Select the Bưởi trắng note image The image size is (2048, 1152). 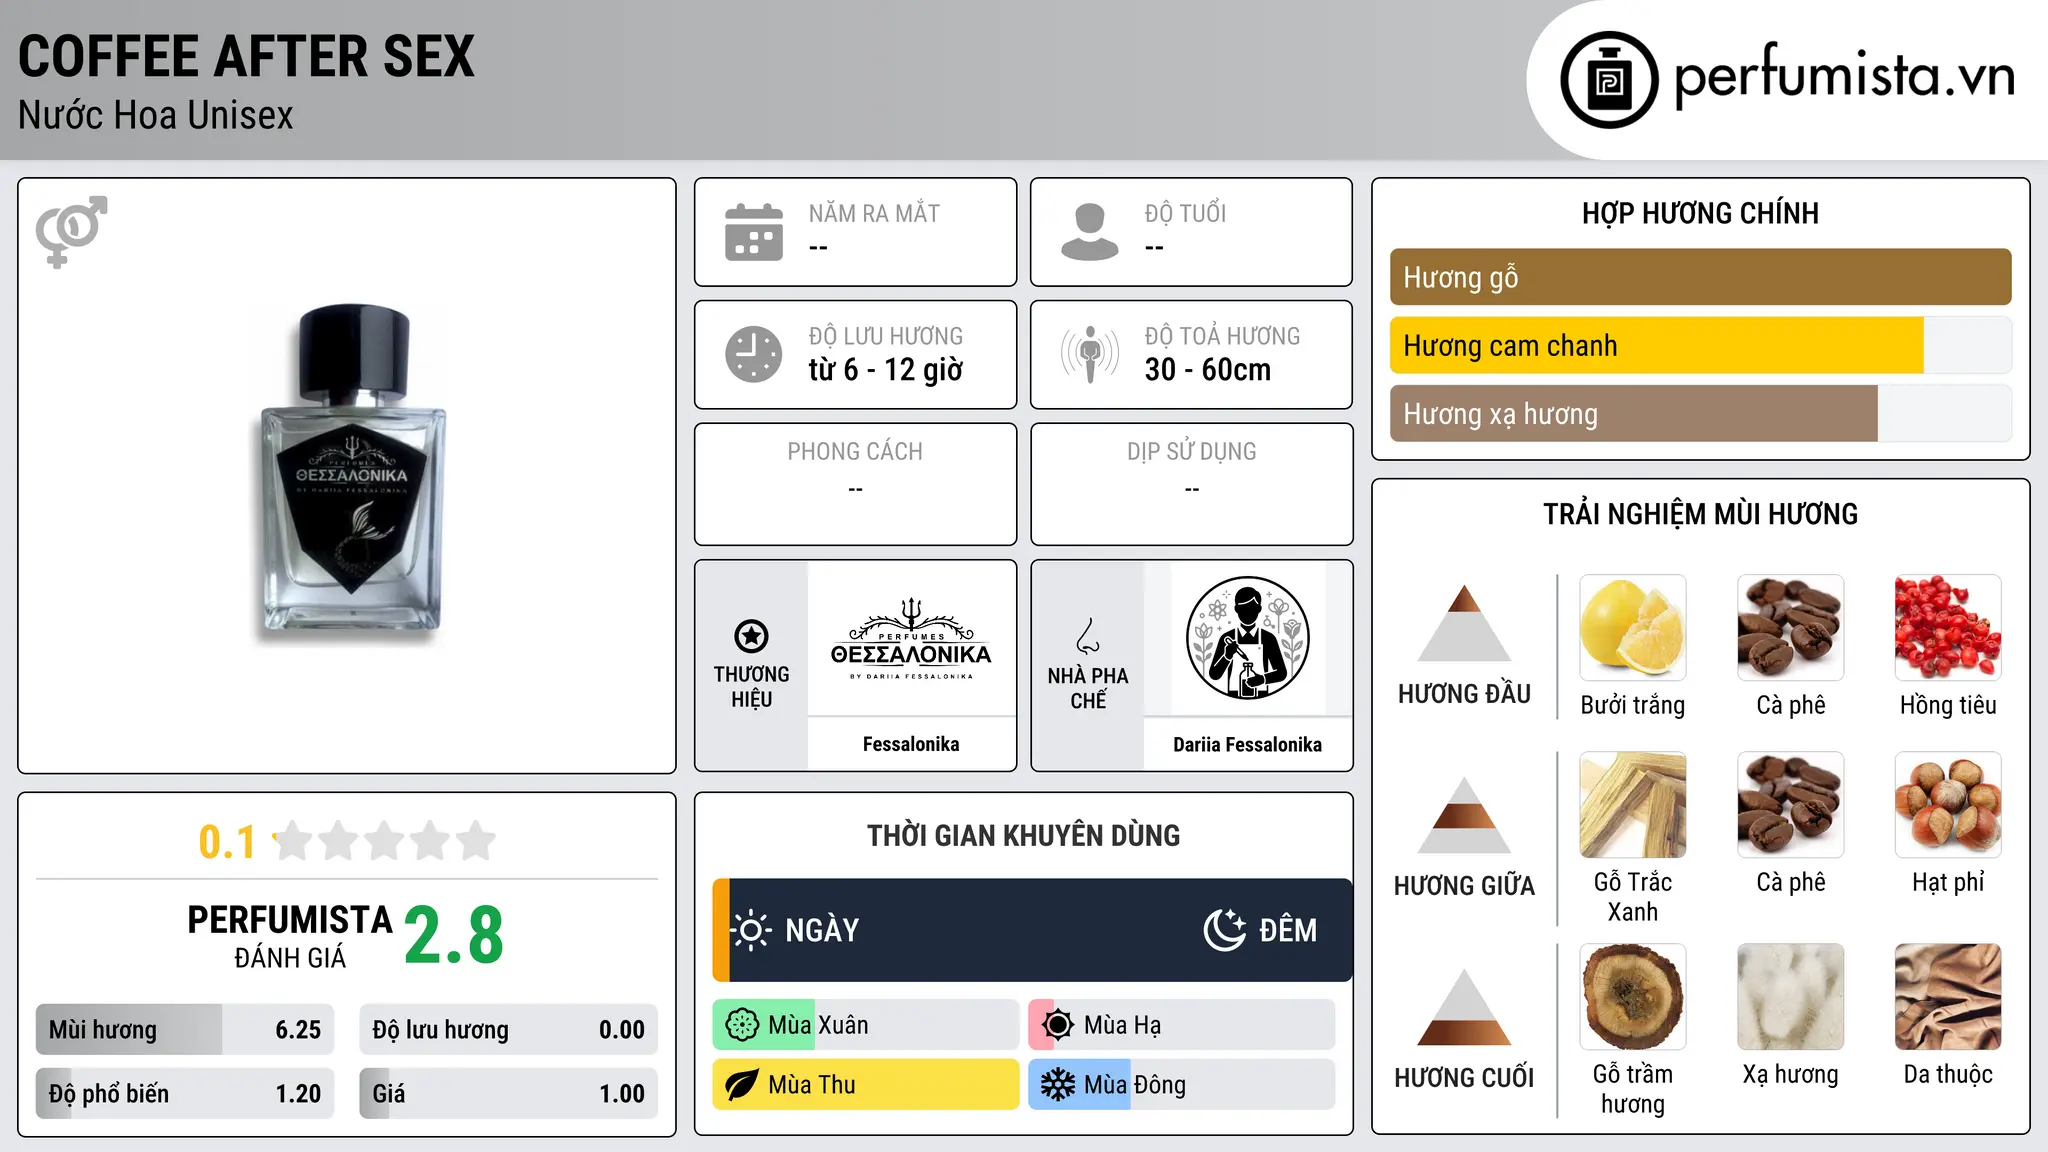coord(1633,628)
